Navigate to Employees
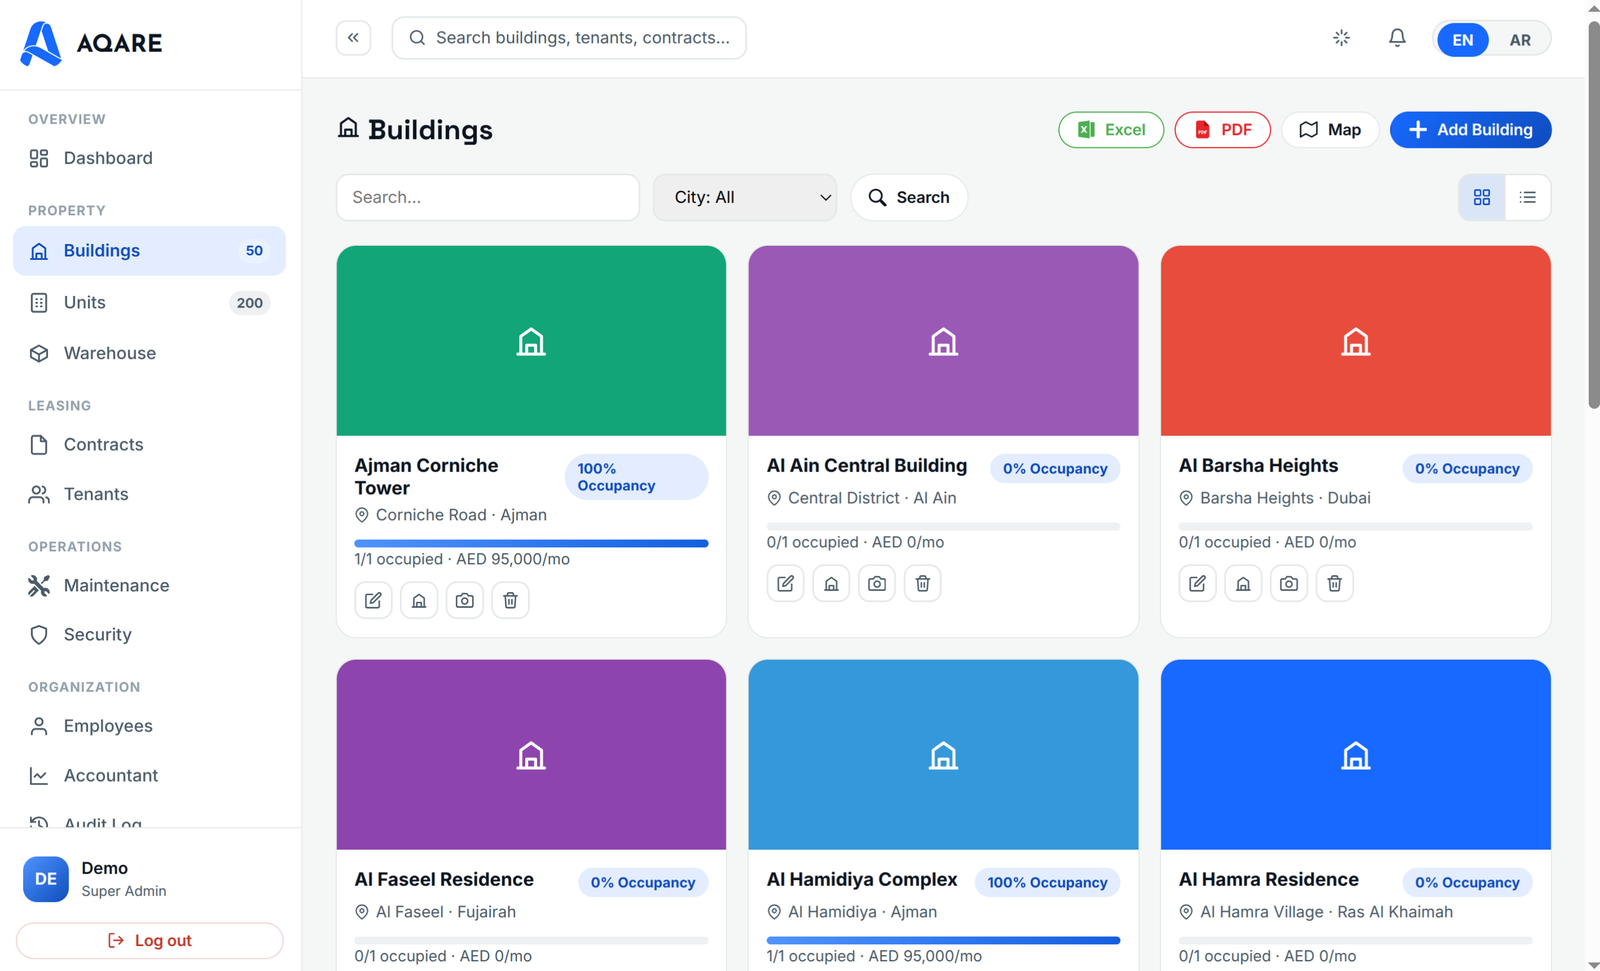The image size is (1600, 971). pyautogui.click(x=150, y=726)
